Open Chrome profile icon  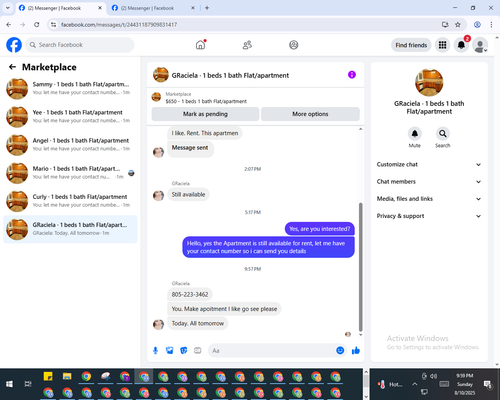477,25
